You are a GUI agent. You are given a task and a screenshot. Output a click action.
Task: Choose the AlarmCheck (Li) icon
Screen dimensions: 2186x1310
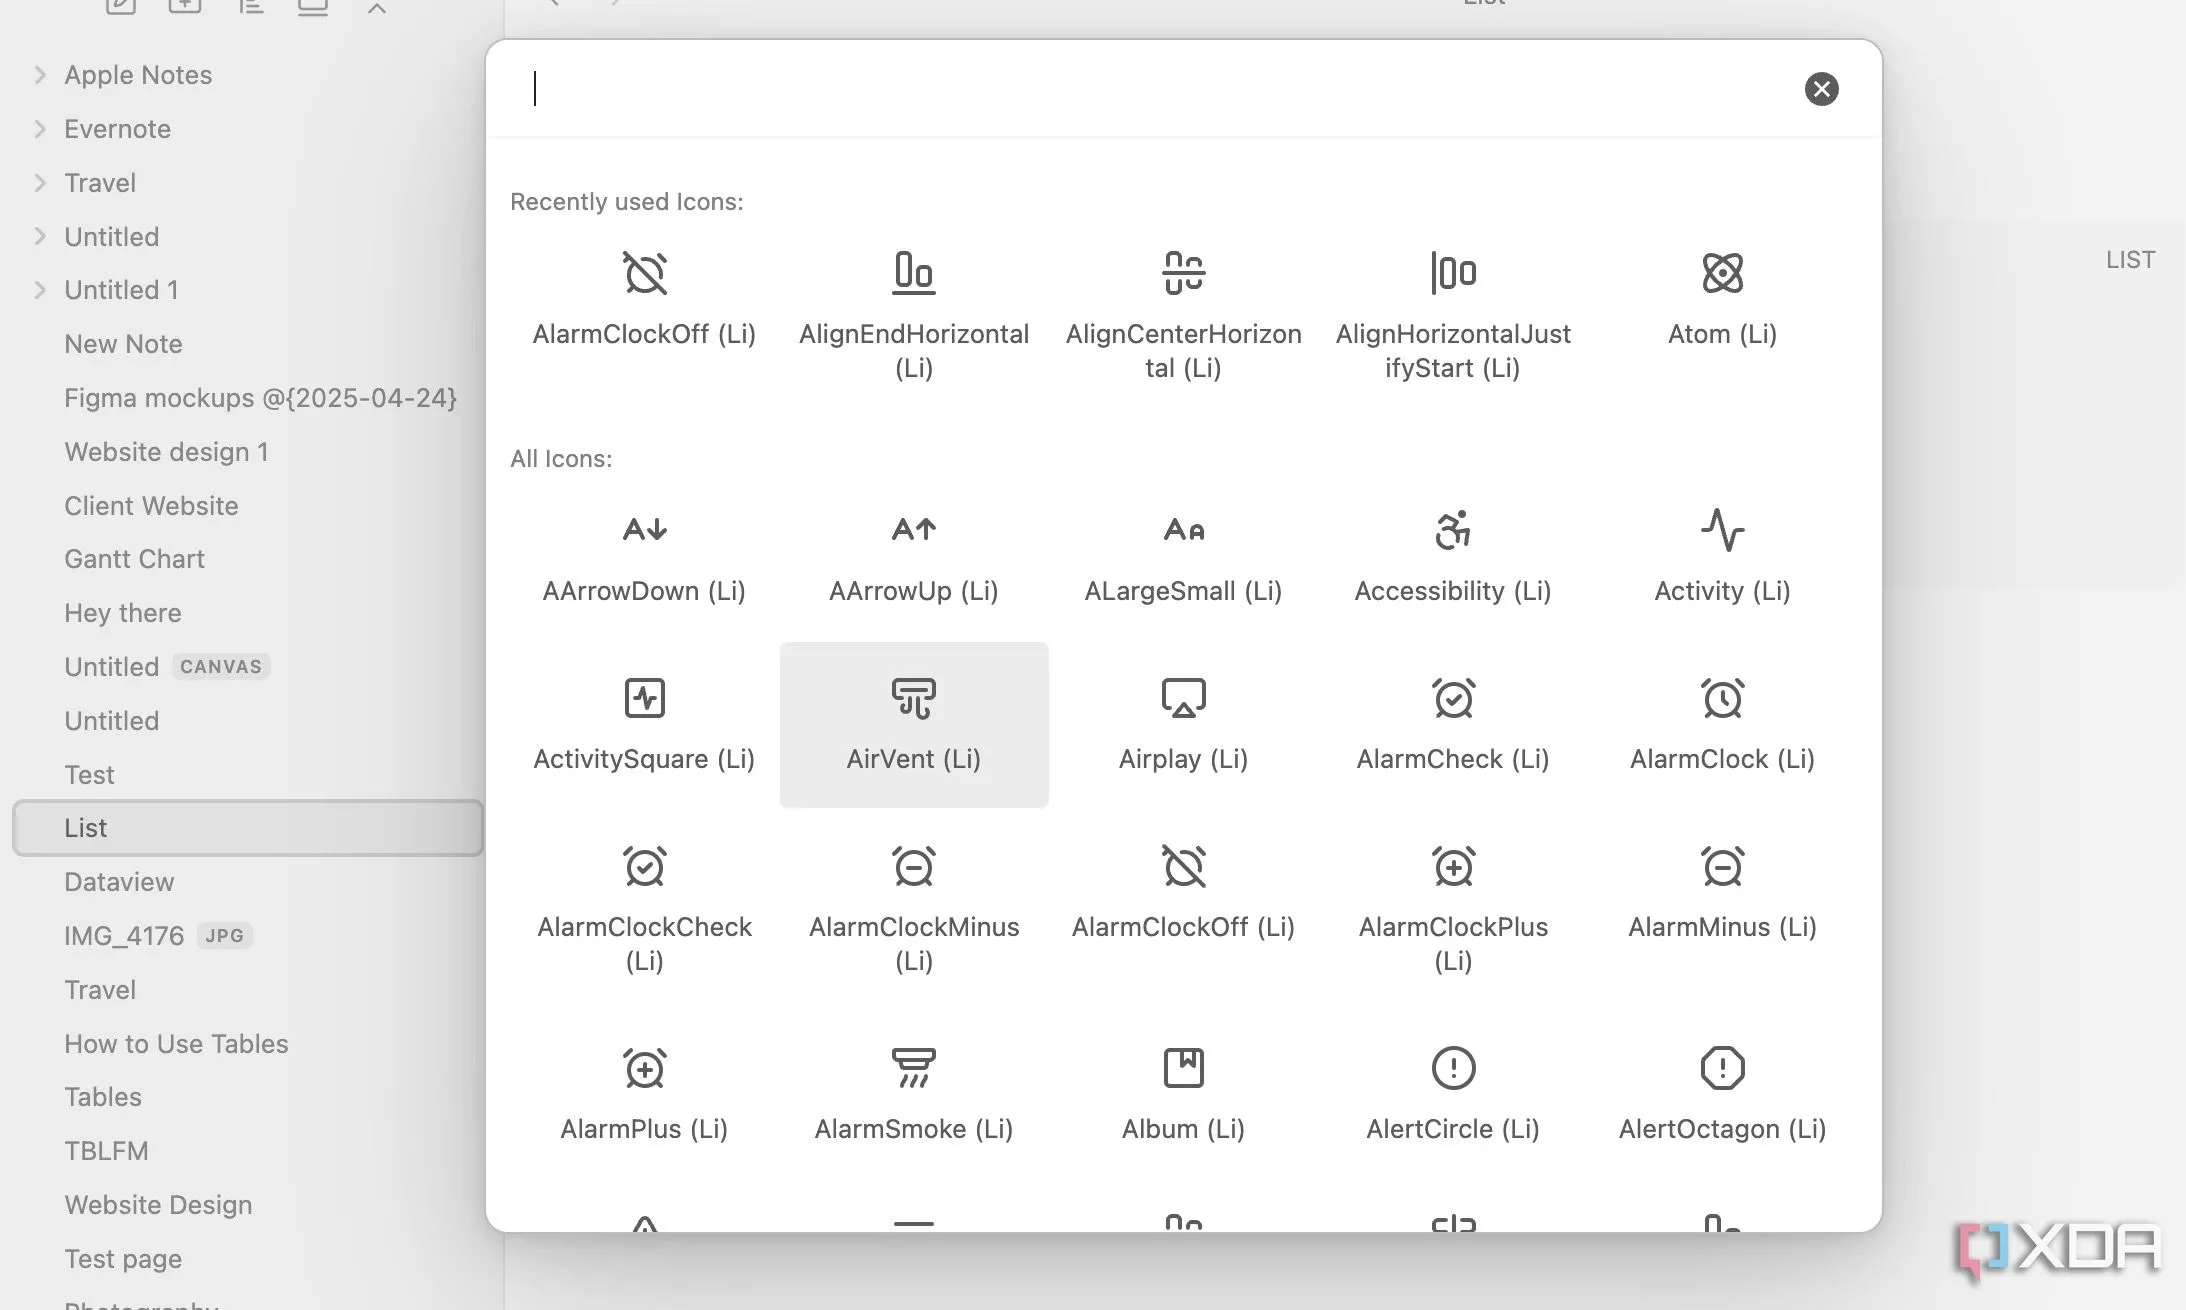[x=1453, y=725]
